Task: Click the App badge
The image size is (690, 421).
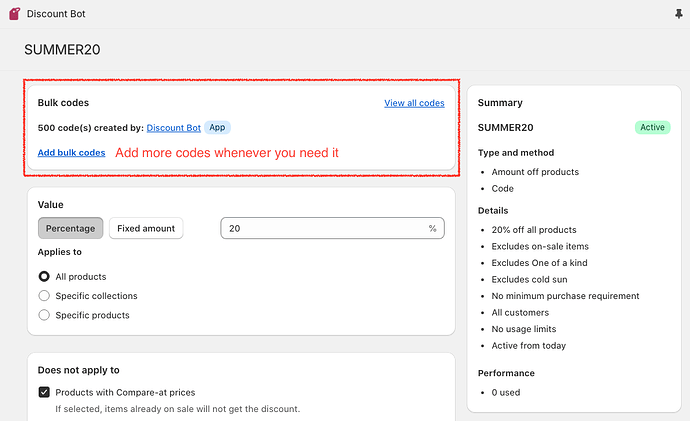Action: pyautogui.click(x=217, y=128)
